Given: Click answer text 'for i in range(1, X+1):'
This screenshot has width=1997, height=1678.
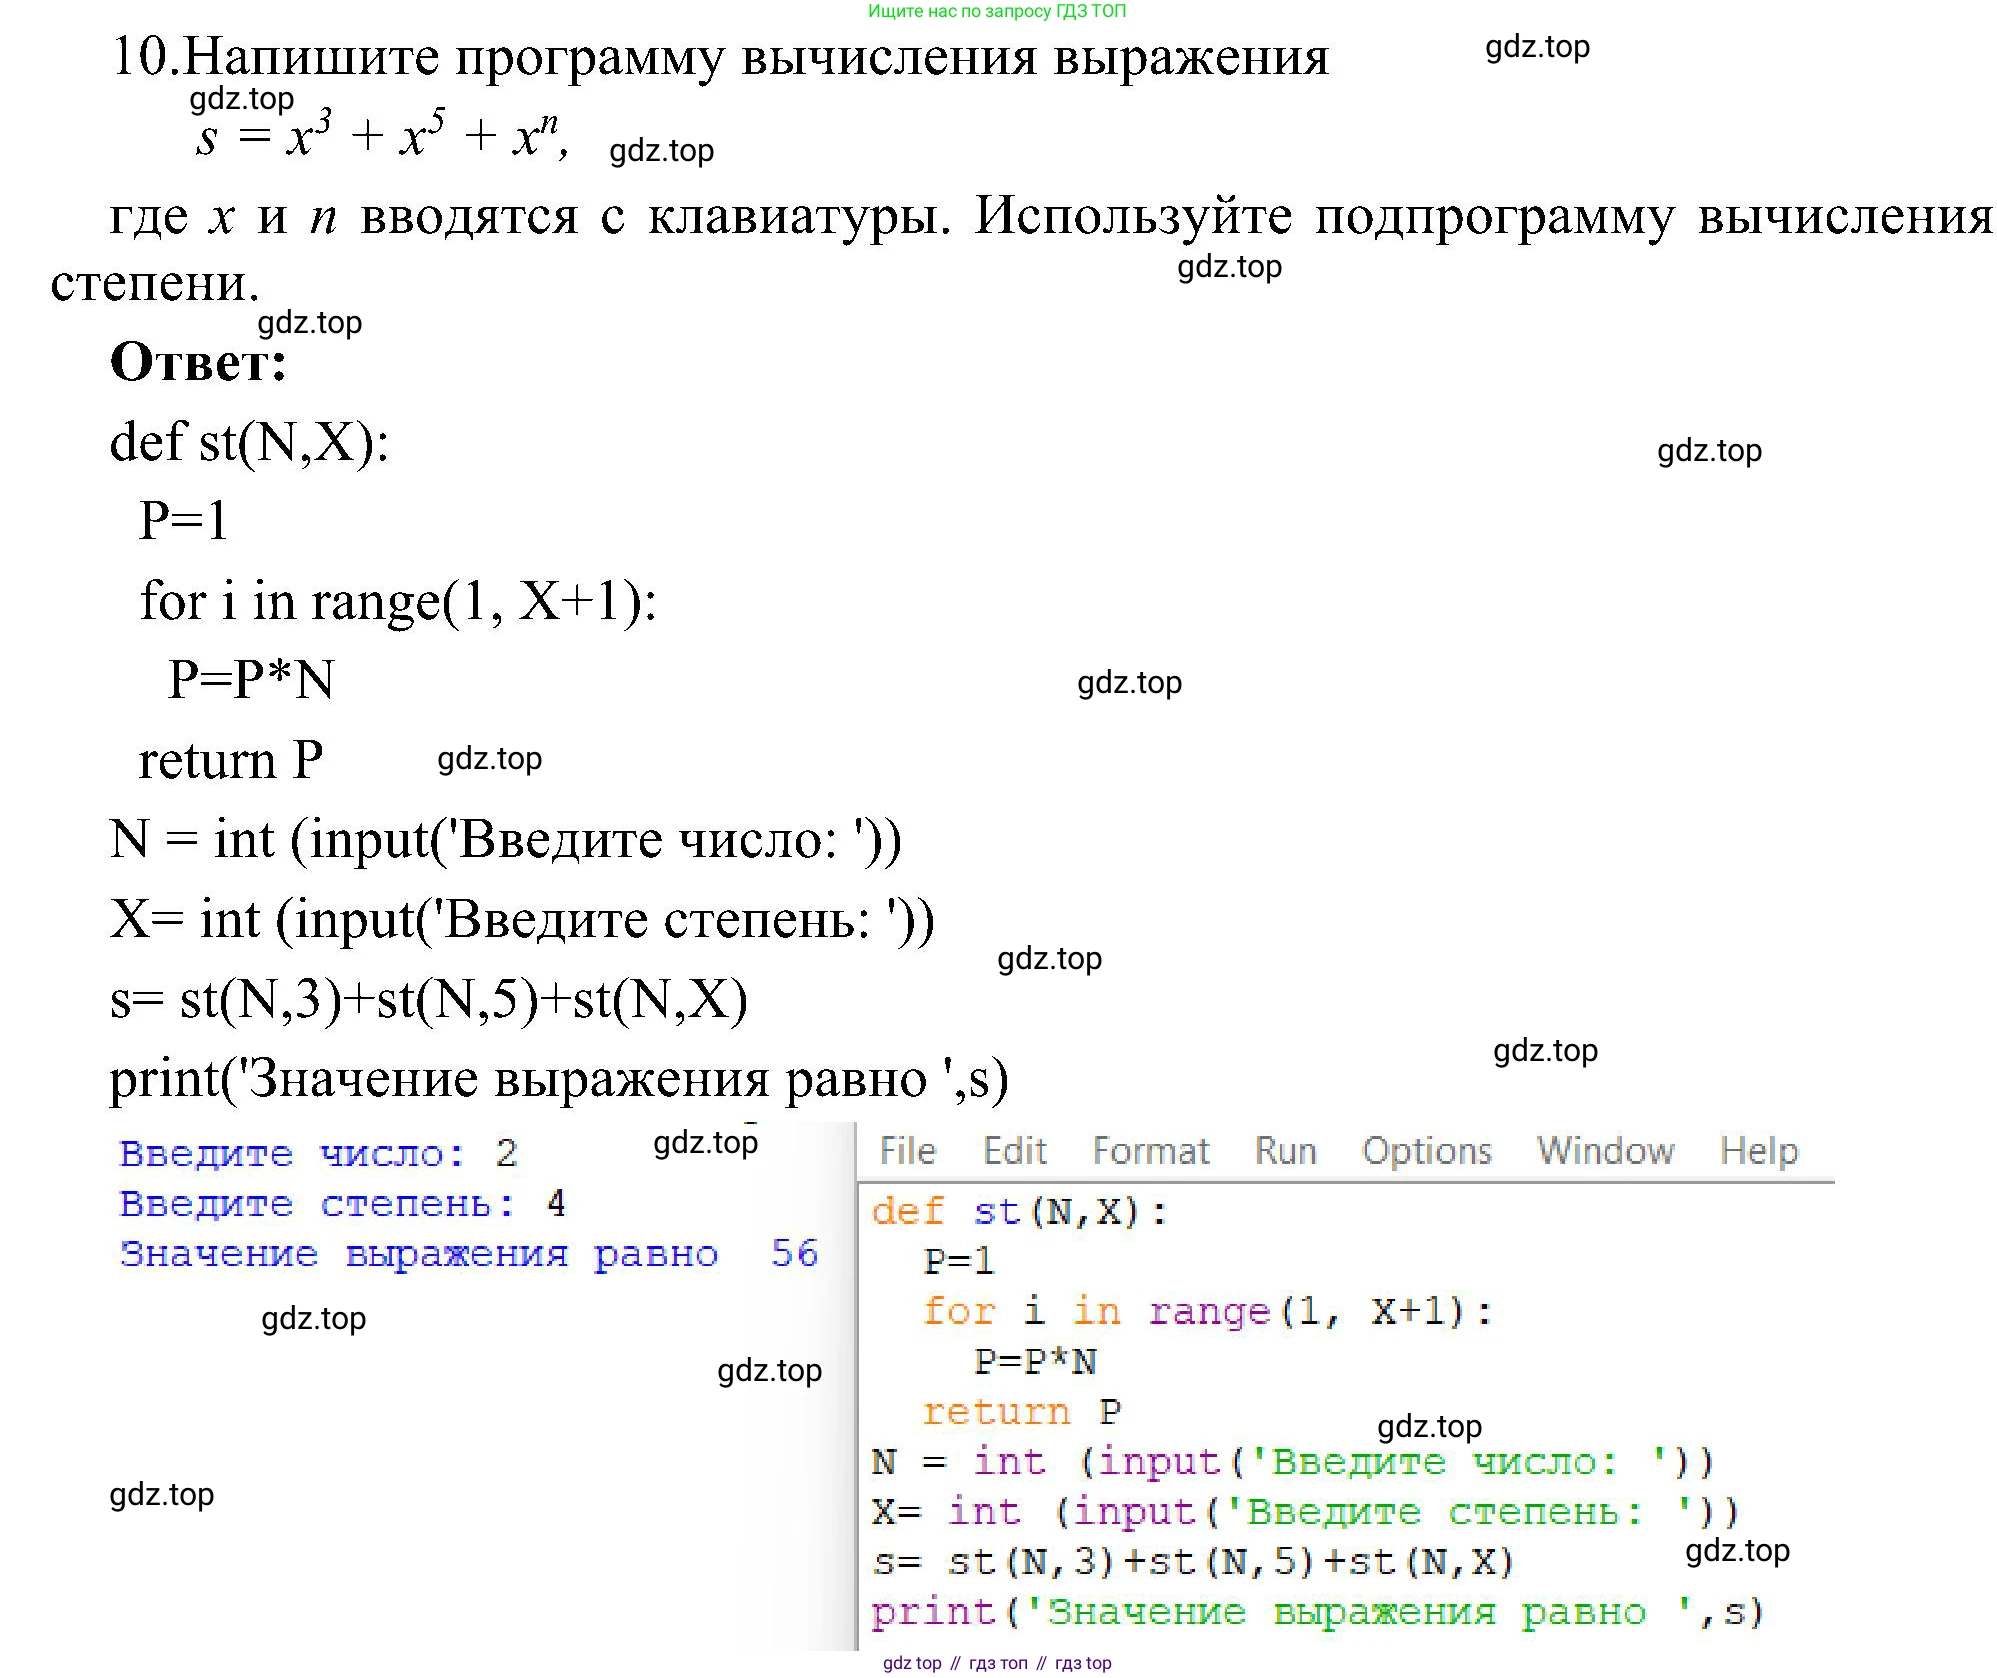Looking at the screenshot, I should 398,601.
